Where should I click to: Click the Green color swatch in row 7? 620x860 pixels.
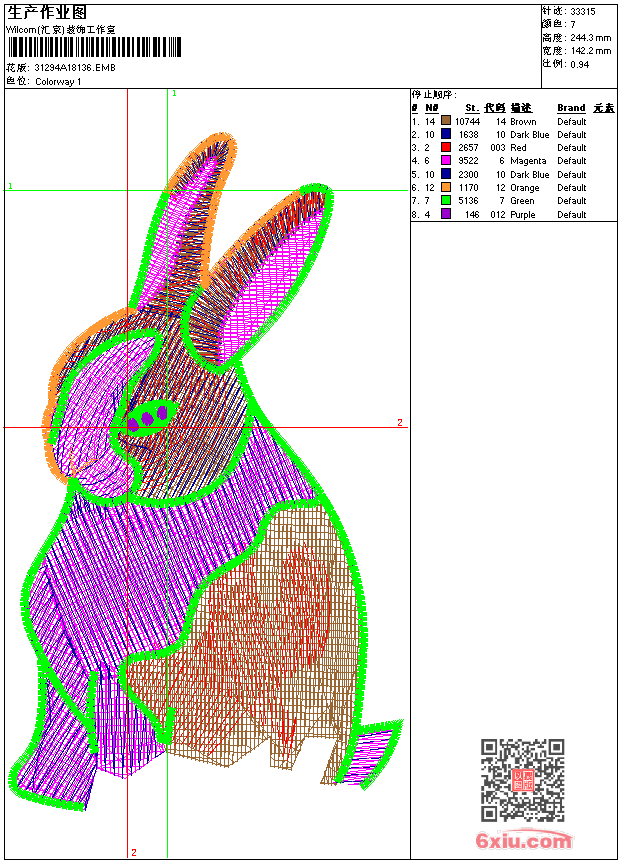pos(446,200)
